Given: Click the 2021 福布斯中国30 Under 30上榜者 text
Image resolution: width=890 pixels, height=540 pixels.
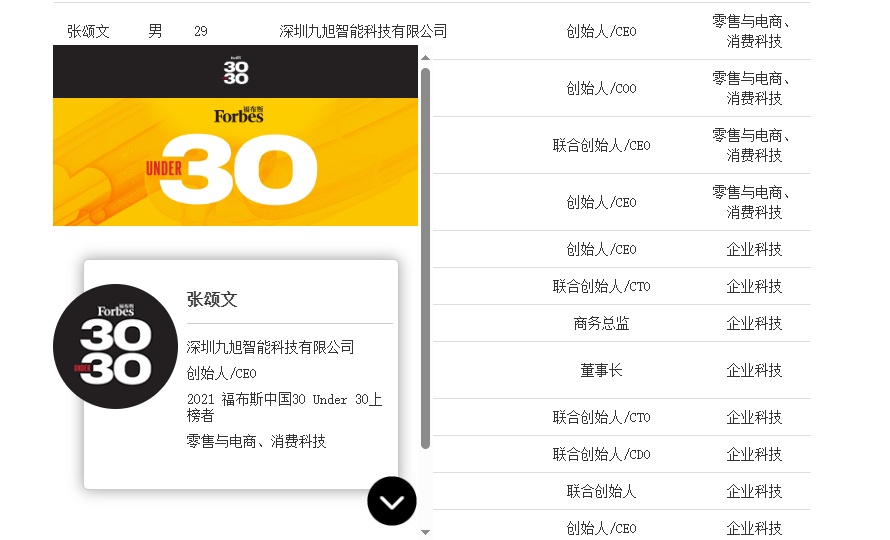Looking at the screenshot, I should (284, 407).
